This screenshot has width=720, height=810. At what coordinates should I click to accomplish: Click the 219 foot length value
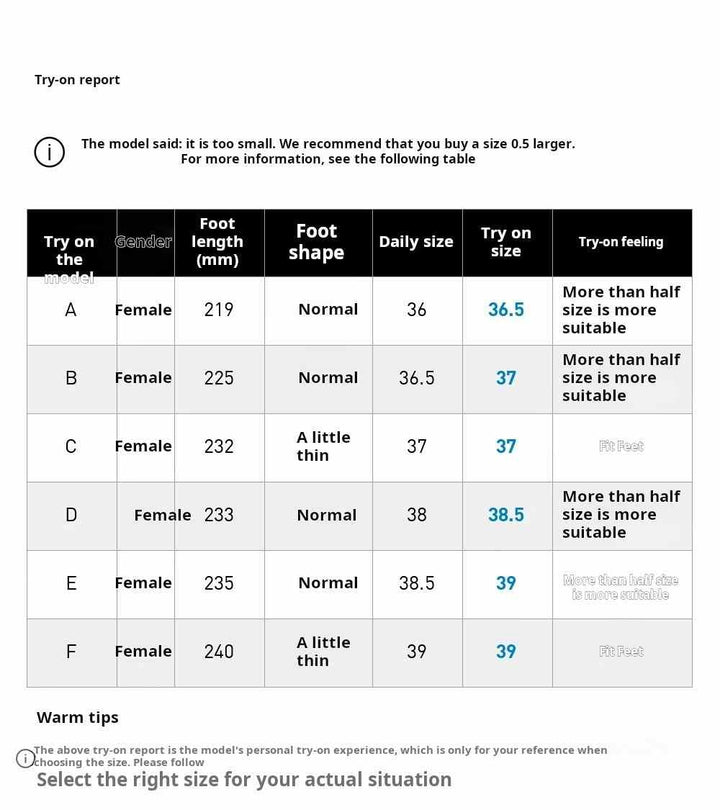click(219, 310)
